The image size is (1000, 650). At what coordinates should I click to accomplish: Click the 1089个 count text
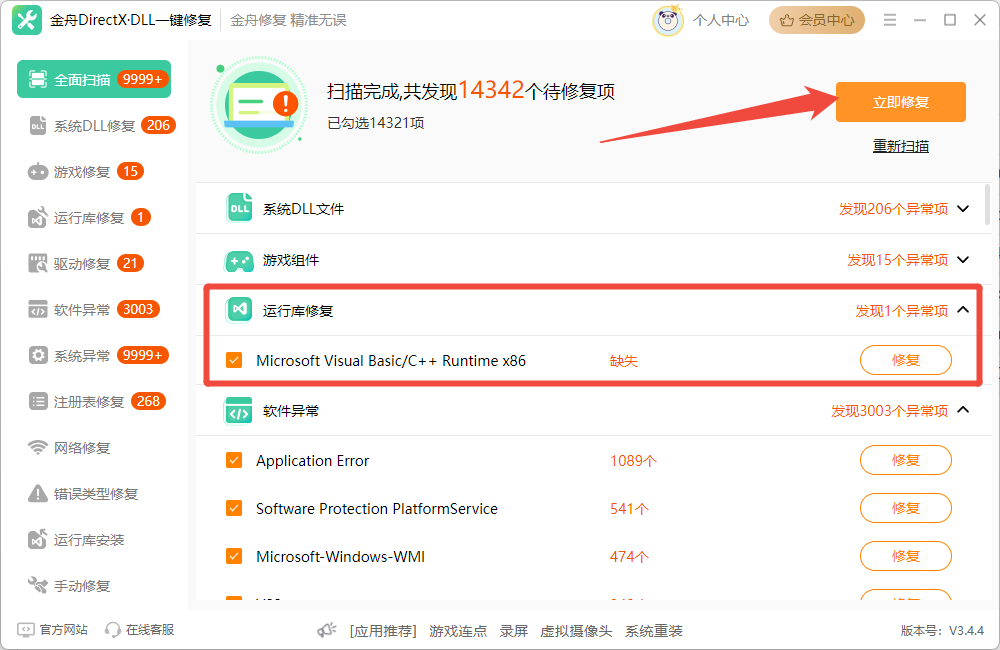[633, 461]
